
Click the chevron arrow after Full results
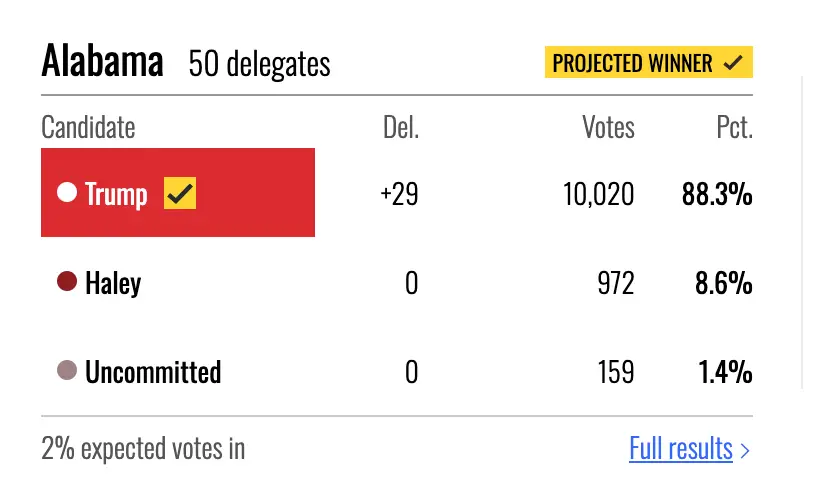[x=745, y=451]
